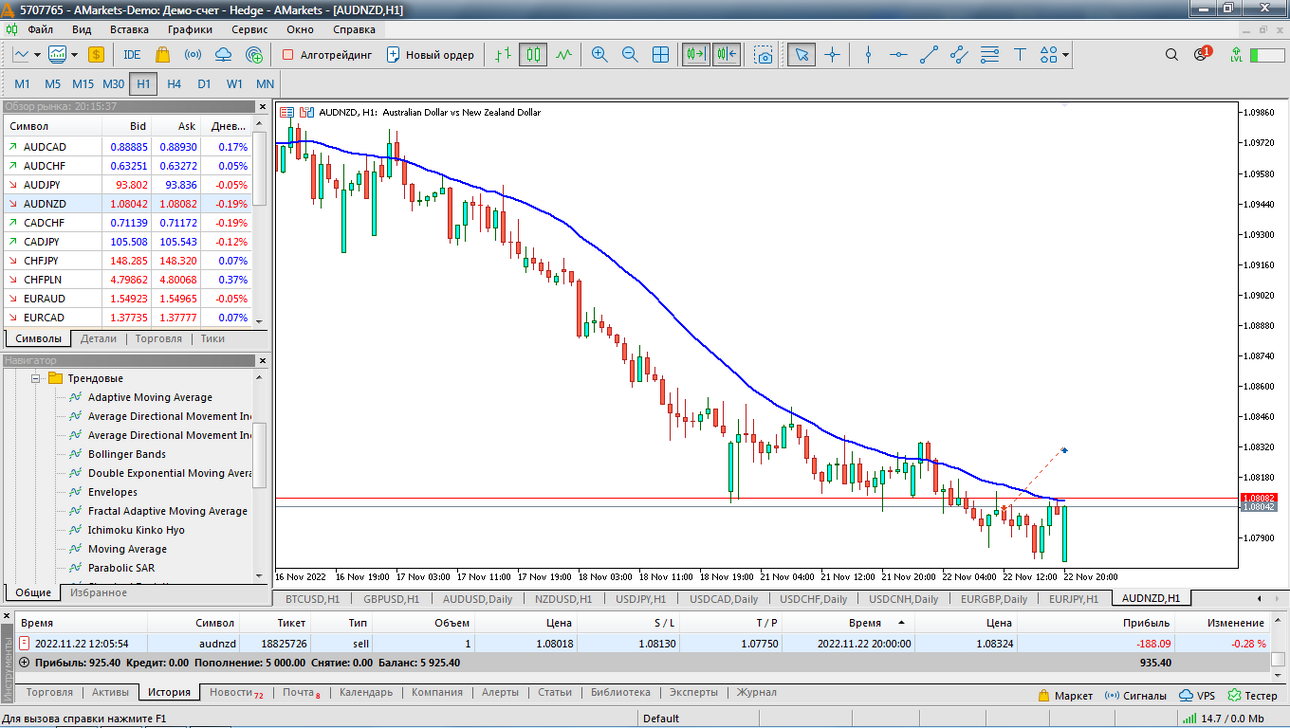This screenshot has width=1290, height=728.
Task: Select the crosshair tool
Action: pos(832,54)
